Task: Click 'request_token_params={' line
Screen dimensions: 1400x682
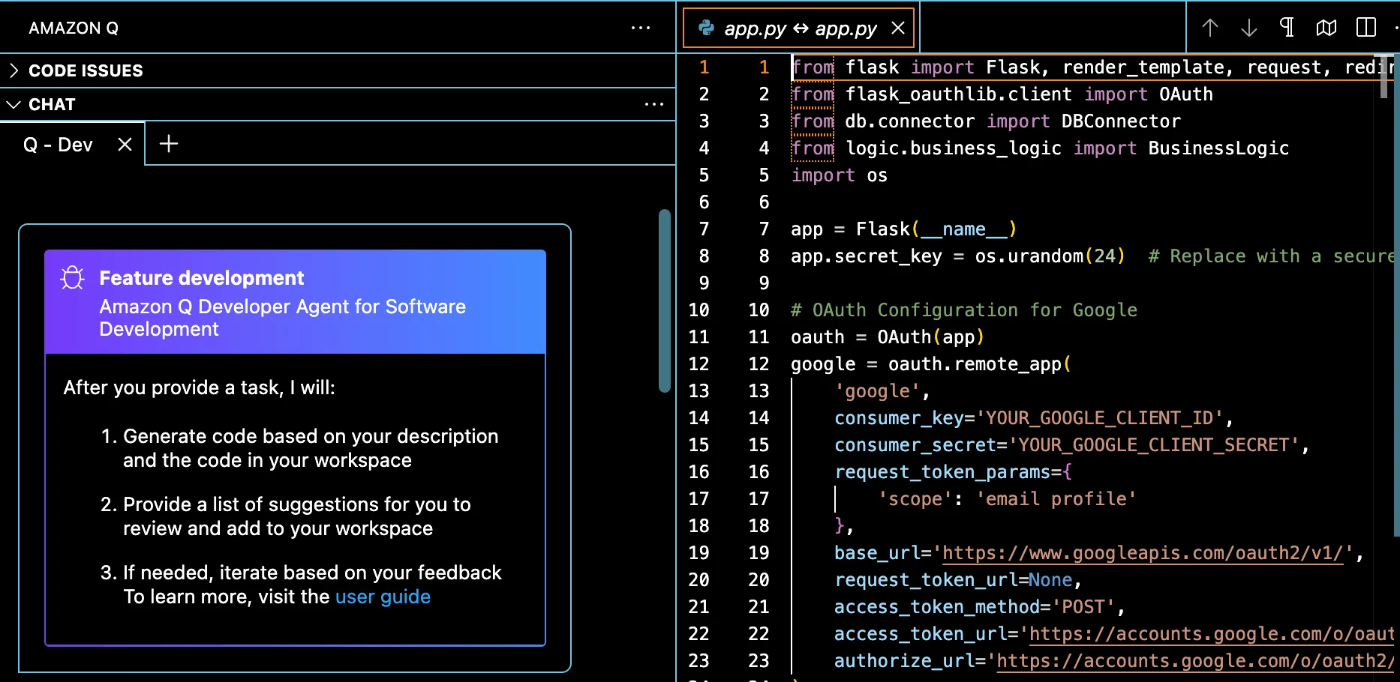Action: coord(953,472)
